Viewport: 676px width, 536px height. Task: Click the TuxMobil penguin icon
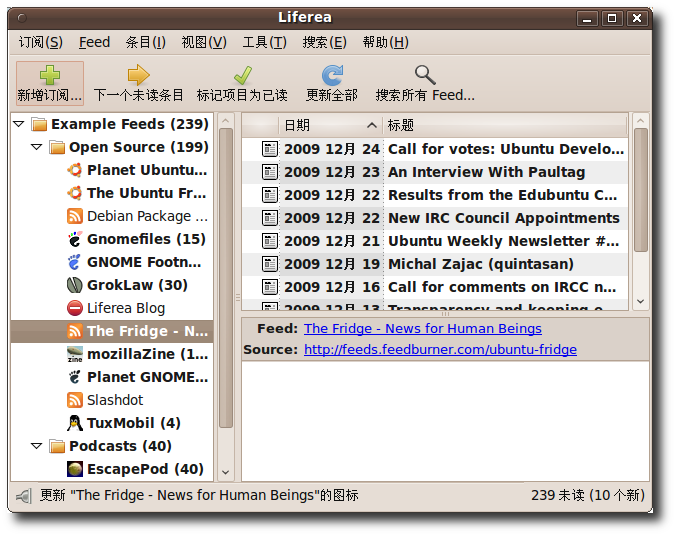pyautogui.click(x=75, y=423)
